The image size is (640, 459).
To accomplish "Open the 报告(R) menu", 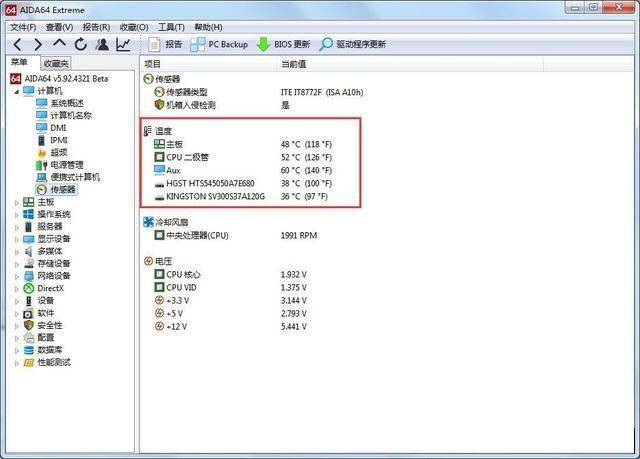I will coord(96,27).
